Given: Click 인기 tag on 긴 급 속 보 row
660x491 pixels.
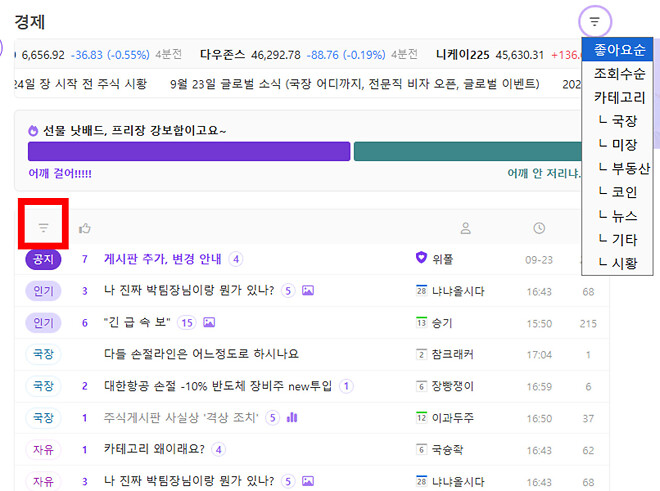Looking at the screenshot, I should 43,323.
